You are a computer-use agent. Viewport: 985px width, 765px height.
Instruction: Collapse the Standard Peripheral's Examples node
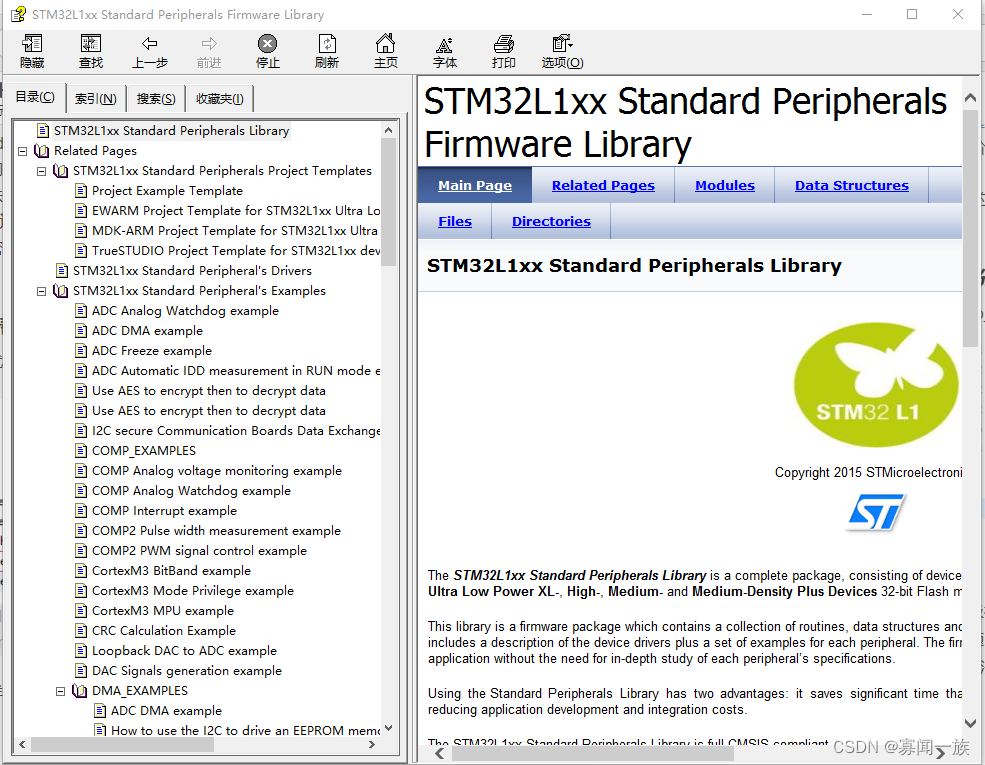41,291
